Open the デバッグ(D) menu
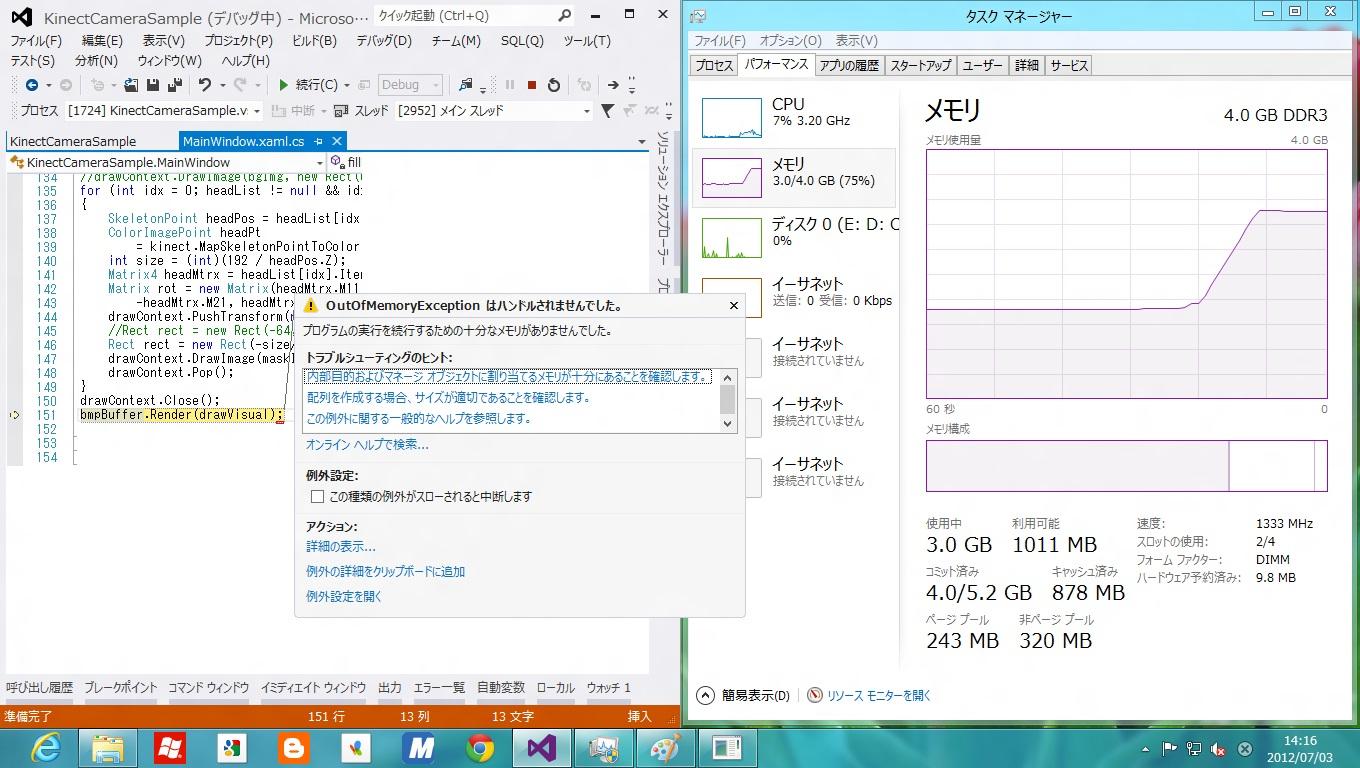Image resolution: width=1360 pixels, height=768 pixels. [x=384, y=41]
